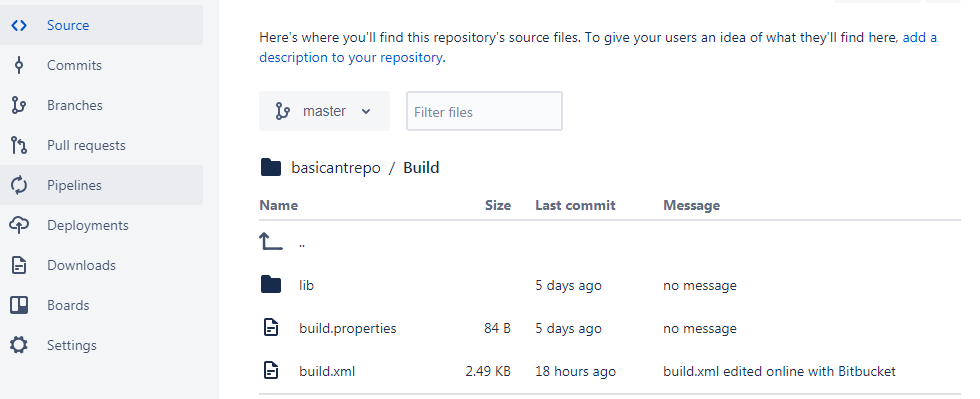
Task: Select the Commits icon in sidebar
Action: click(x=19, y=65)
